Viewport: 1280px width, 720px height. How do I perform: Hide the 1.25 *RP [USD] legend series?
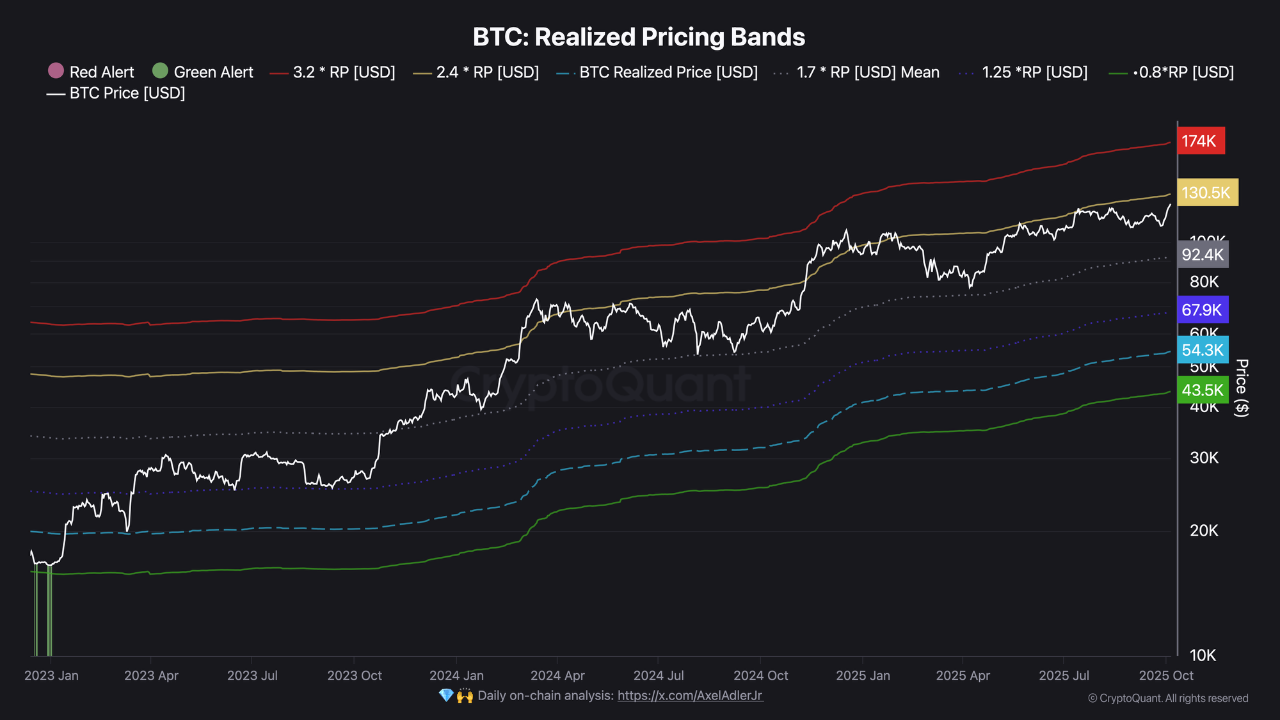point(1034,72)
